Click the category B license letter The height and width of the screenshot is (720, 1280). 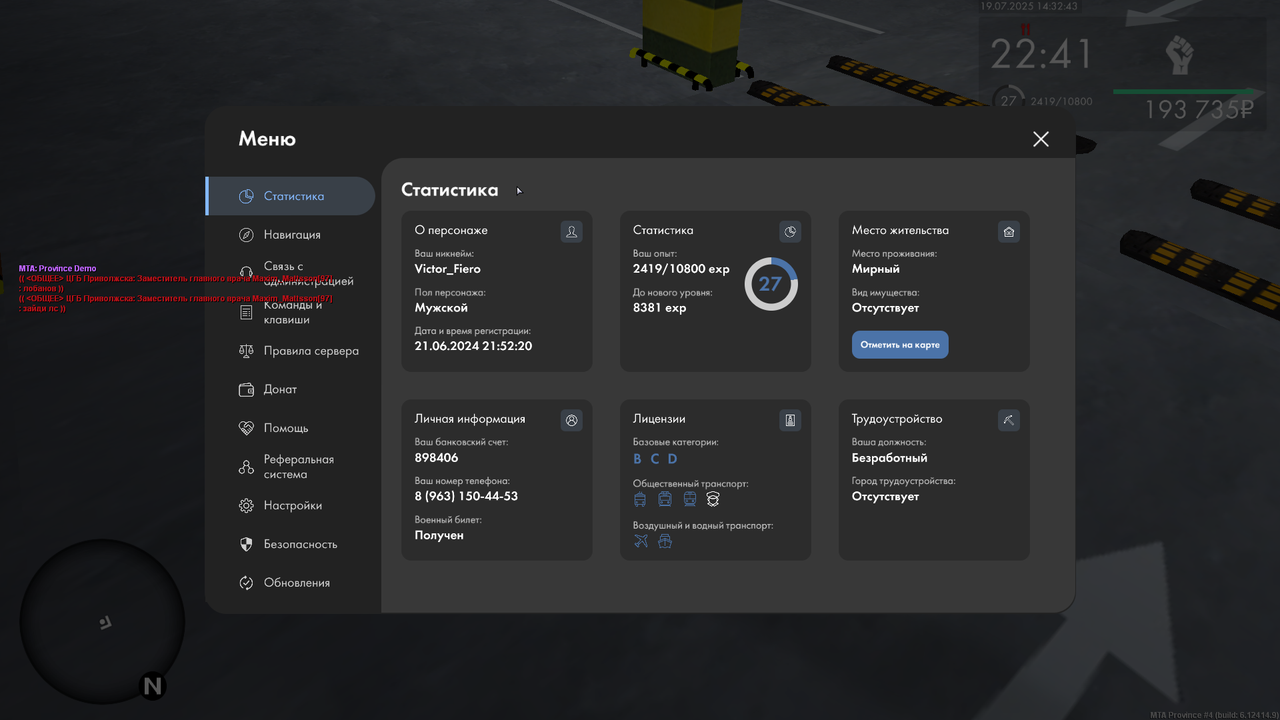637,459
